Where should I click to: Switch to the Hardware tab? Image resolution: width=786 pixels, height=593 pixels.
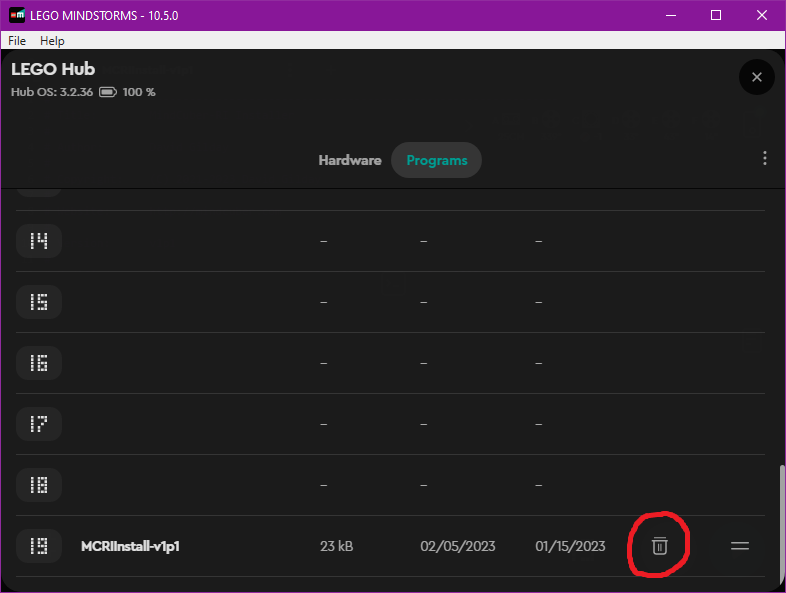[x=349, y=160]
